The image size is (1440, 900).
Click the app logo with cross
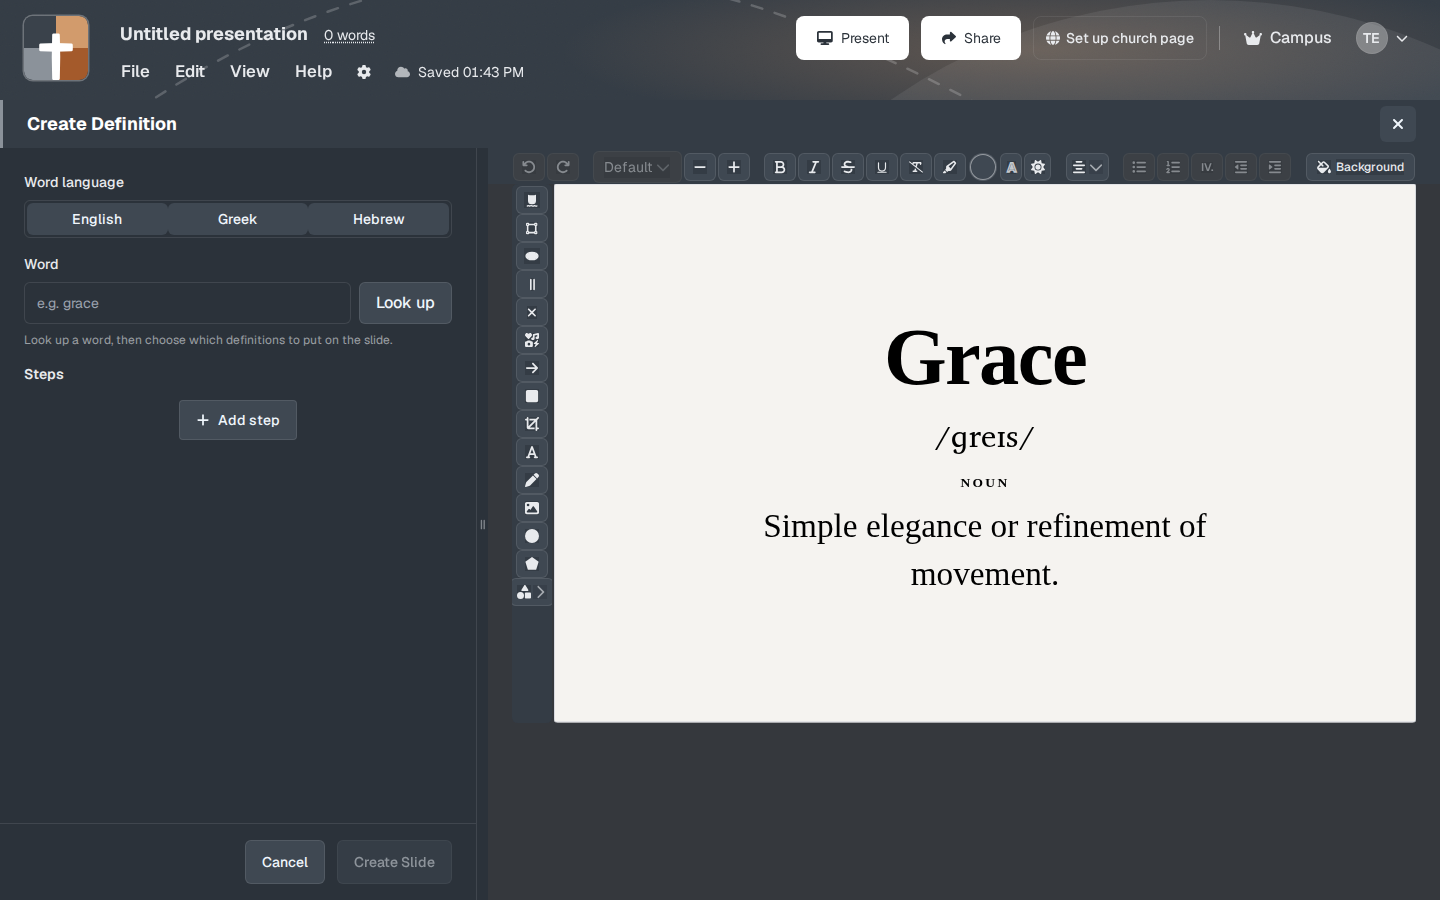56,48
